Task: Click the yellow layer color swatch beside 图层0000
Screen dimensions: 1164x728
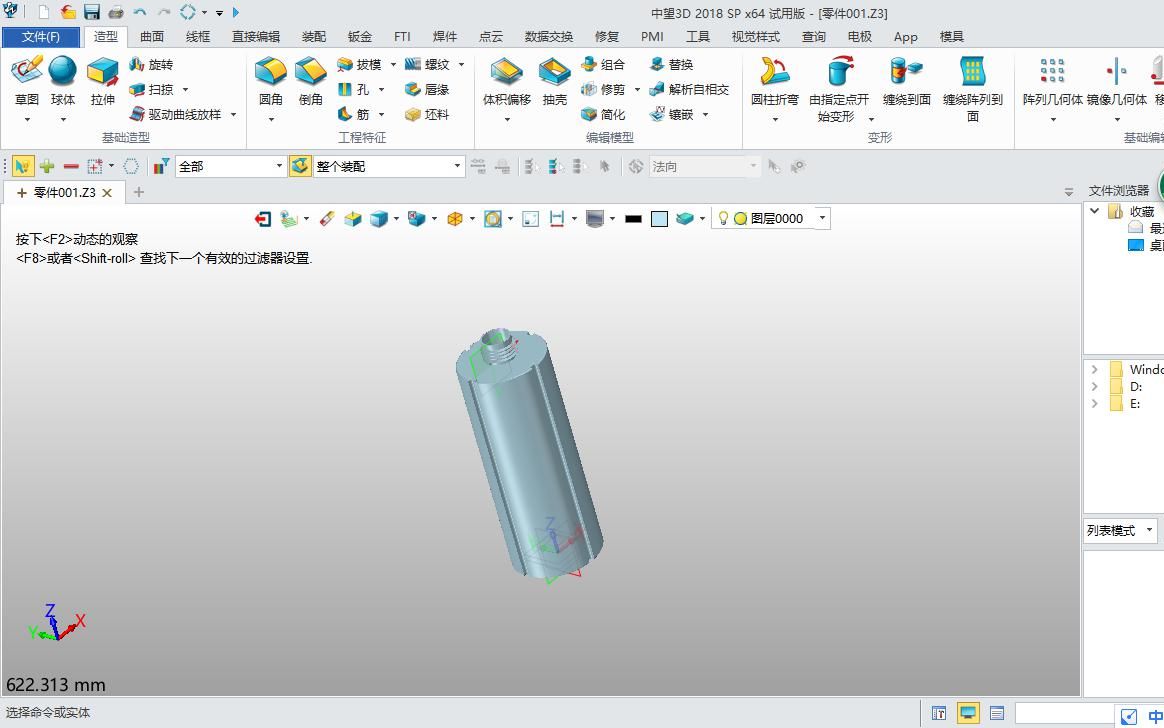Action: coord(740,217)
